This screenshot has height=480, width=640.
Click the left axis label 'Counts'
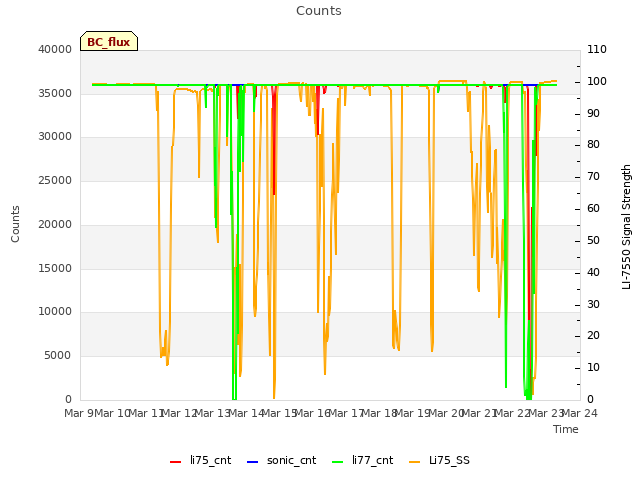coord(15,224)
